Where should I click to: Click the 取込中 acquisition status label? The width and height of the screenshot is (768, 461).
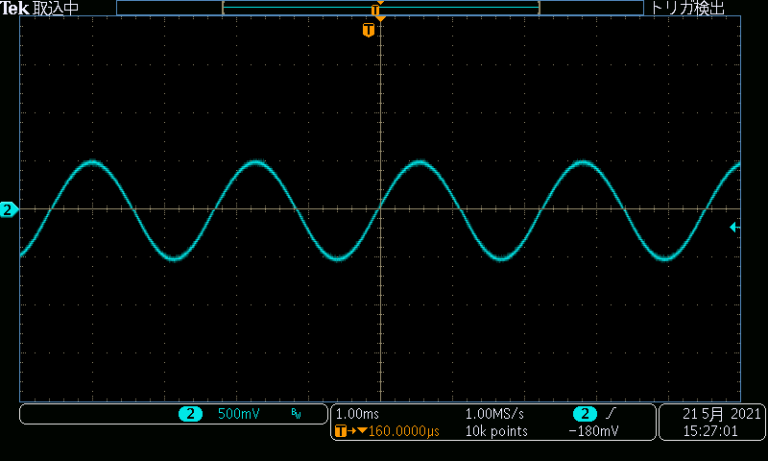click(x=56, y=8)
